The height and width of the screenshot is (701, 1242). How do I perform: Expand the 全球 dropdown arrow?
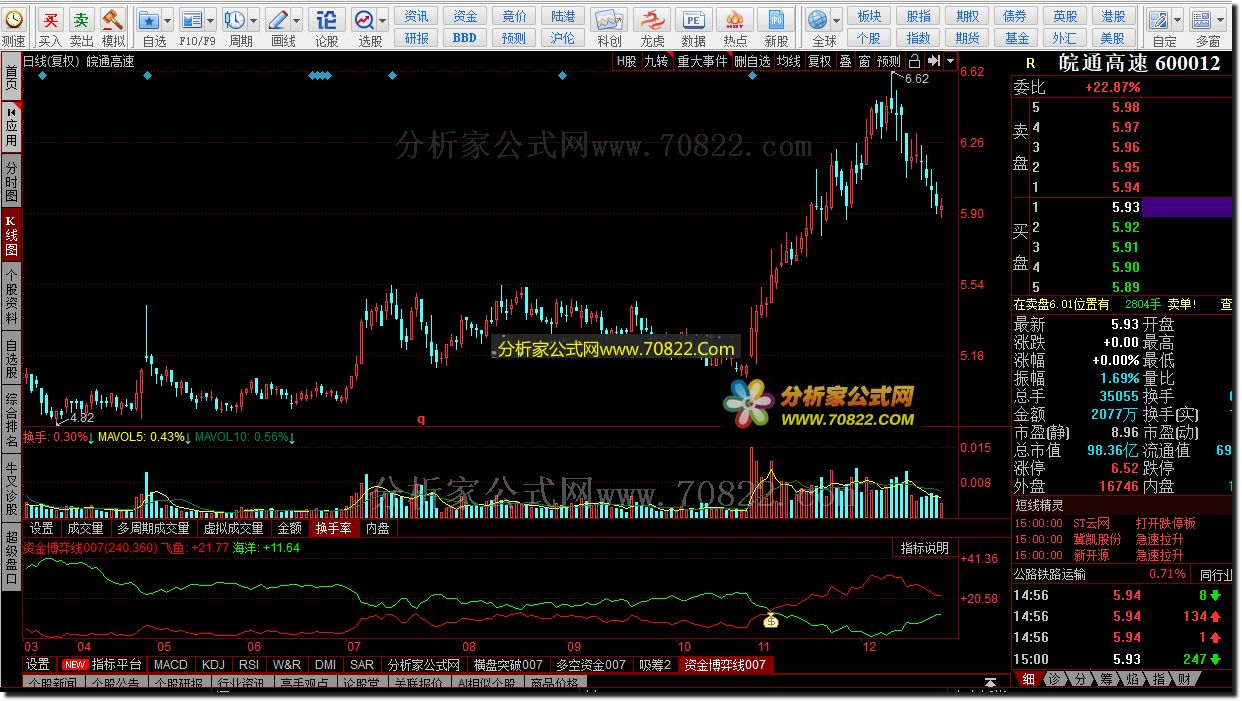tap(836, 20)
